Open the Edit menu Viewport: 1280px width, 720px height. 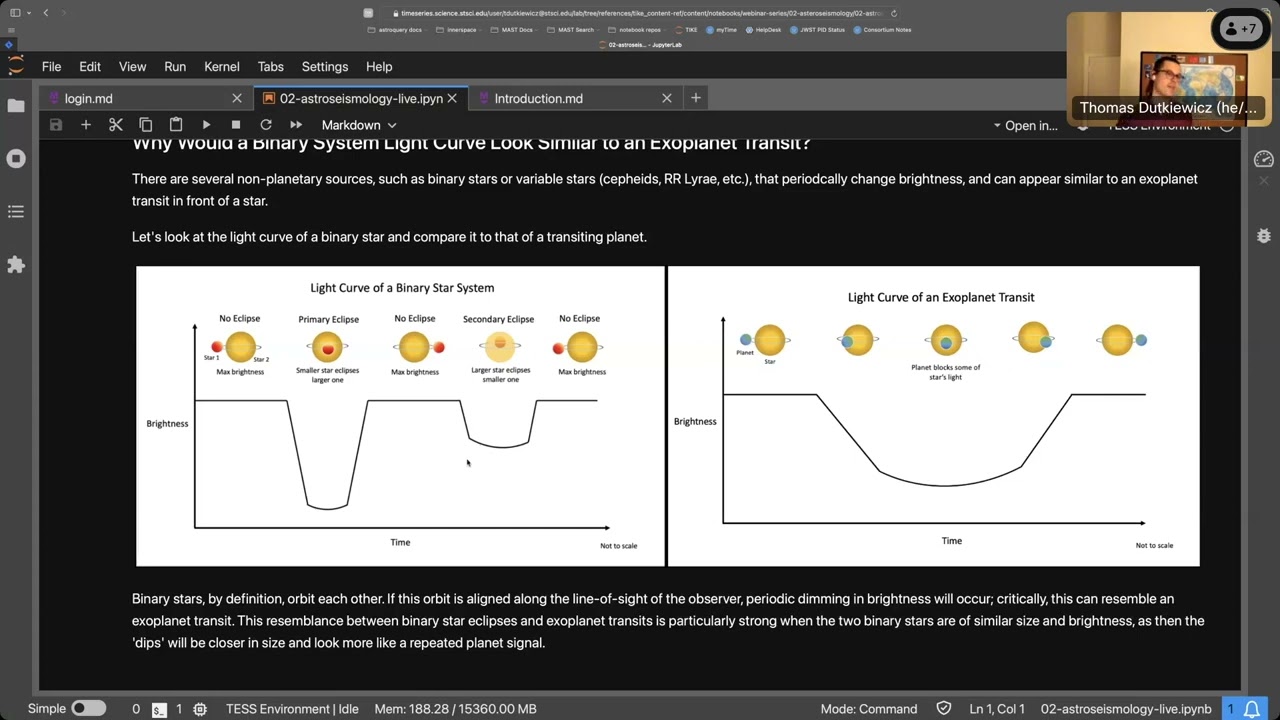pyautogui.click(x=90, y=66)
